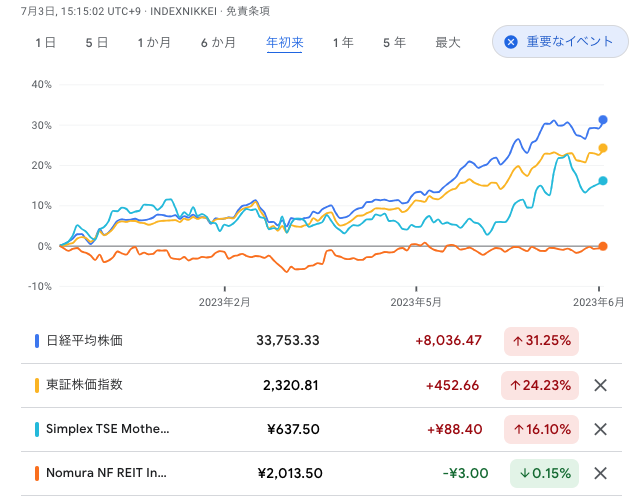
Task: Select the 年初来 year-to-date tab
Action: (x=284, y=42)
